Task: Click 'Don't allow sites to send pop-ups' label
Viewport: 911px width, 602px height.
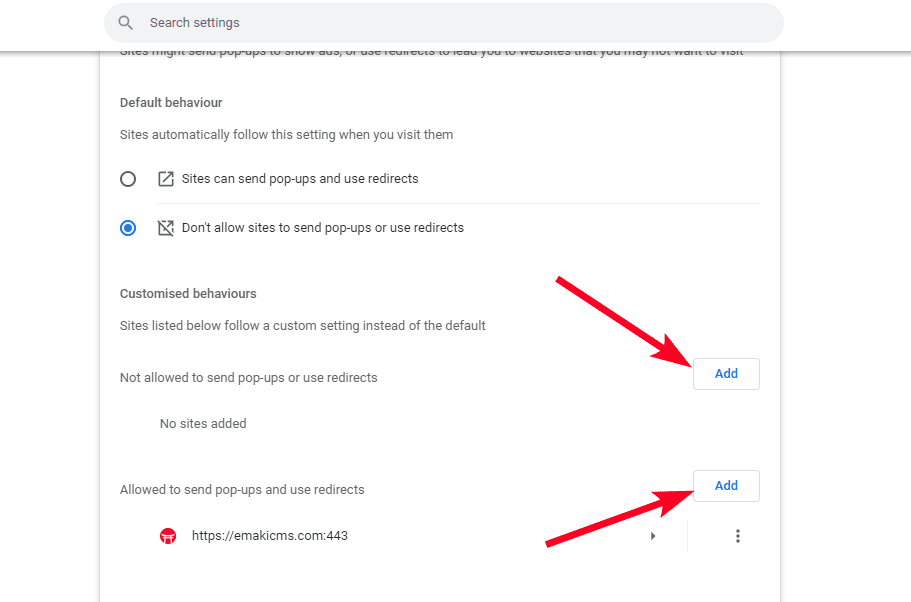Action: (x=323, y=228)
